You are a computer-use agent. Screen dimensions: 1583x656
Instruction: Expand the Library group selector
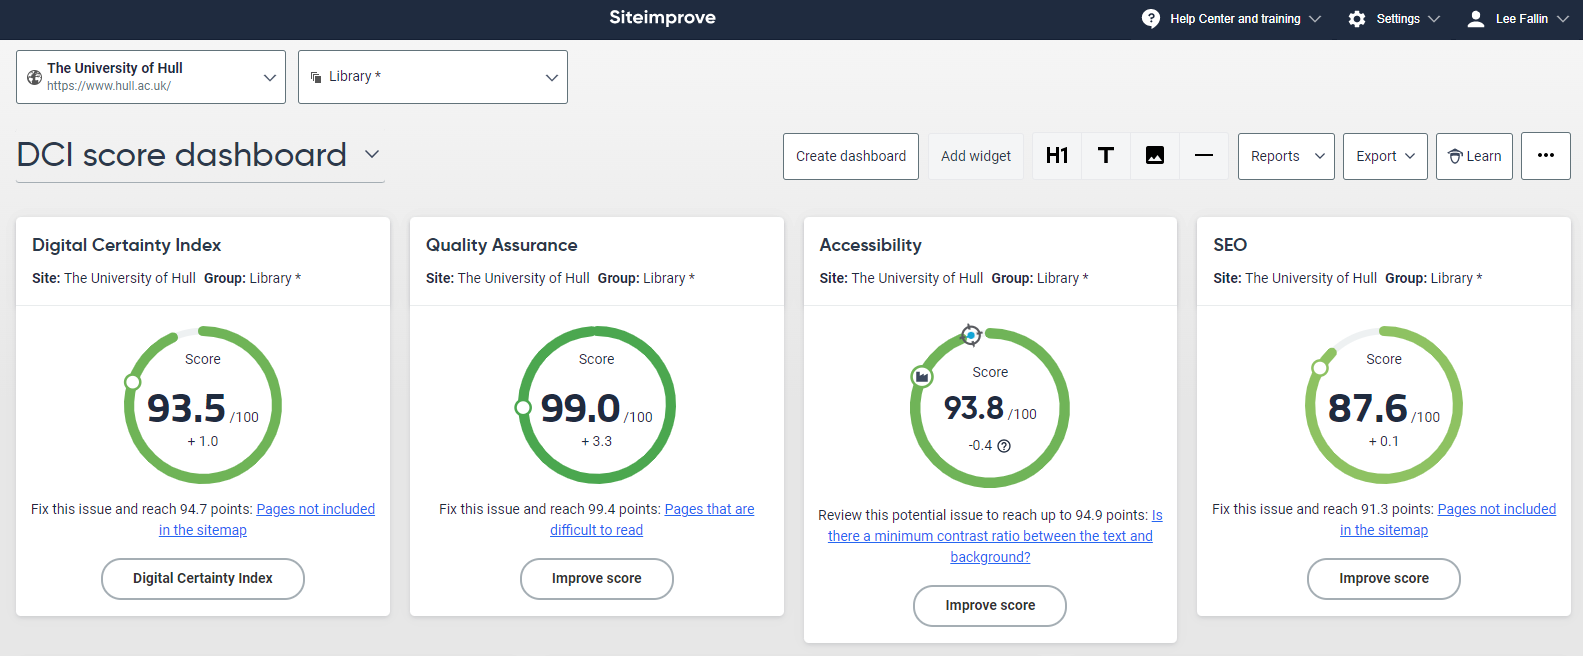pos(432,77)
